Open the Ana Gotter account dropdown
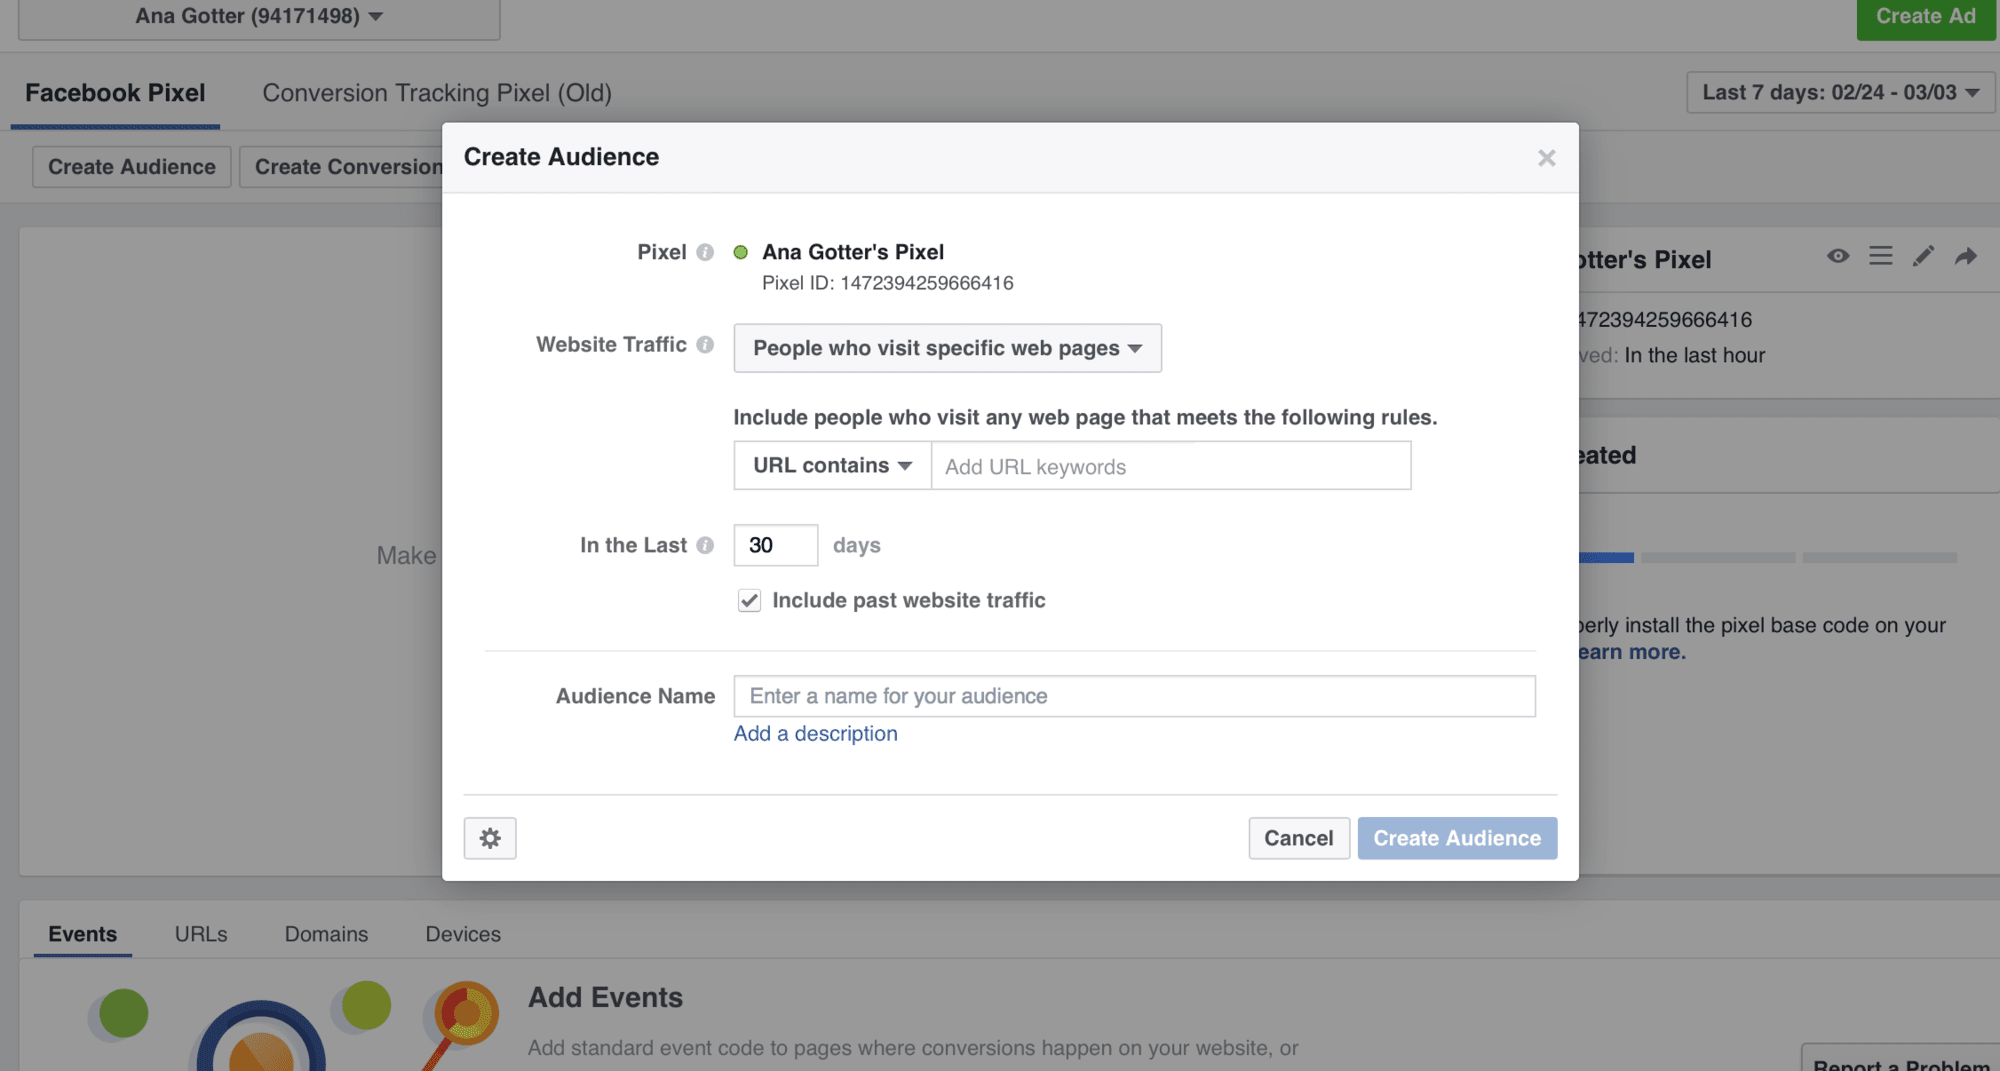This screenshot has height=1071, width=2000. tap(259, 17)
